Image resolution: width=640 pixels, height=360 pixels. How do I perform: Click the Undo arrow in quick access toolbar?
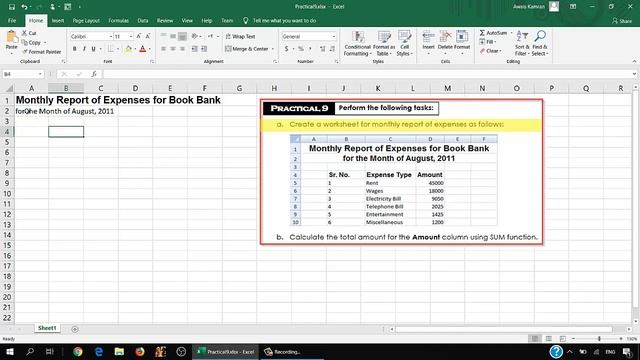(24, 7)
